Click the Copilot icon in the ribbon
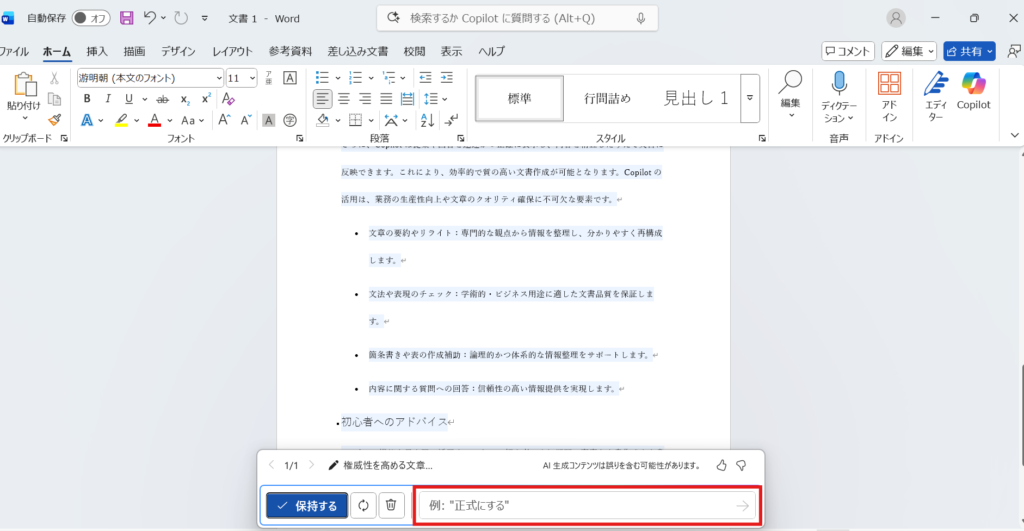Viewport: 1024px width, 531px height. click(973, 88)
